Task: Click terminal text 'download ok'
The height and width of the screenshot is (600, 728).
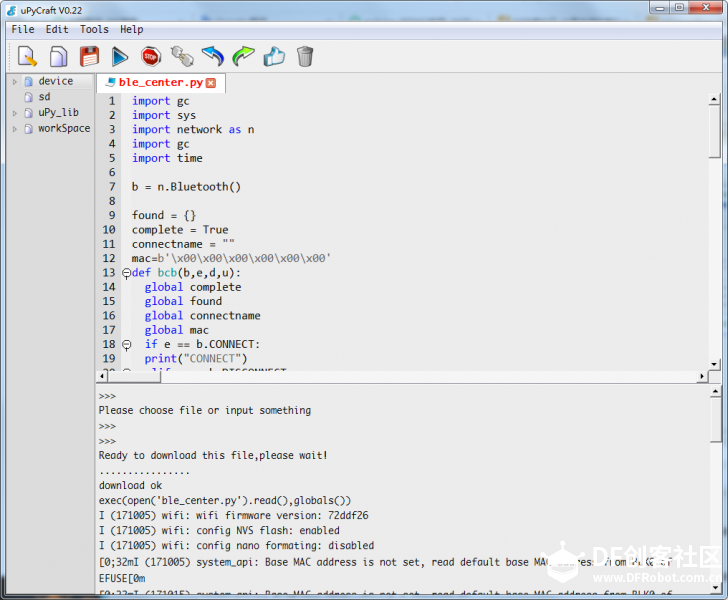Action: [130, 485]
